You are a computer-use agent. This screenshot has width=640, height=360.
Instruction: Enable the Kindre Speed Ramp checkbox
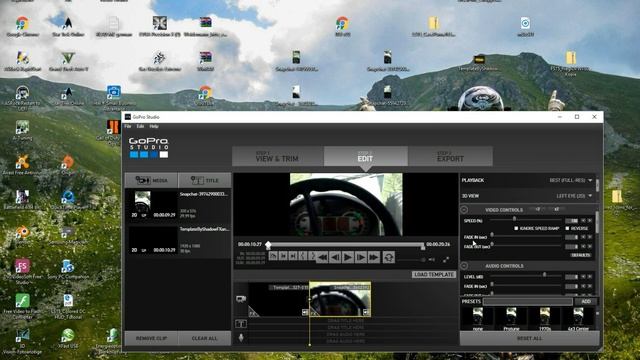click(x=516, y=229)
